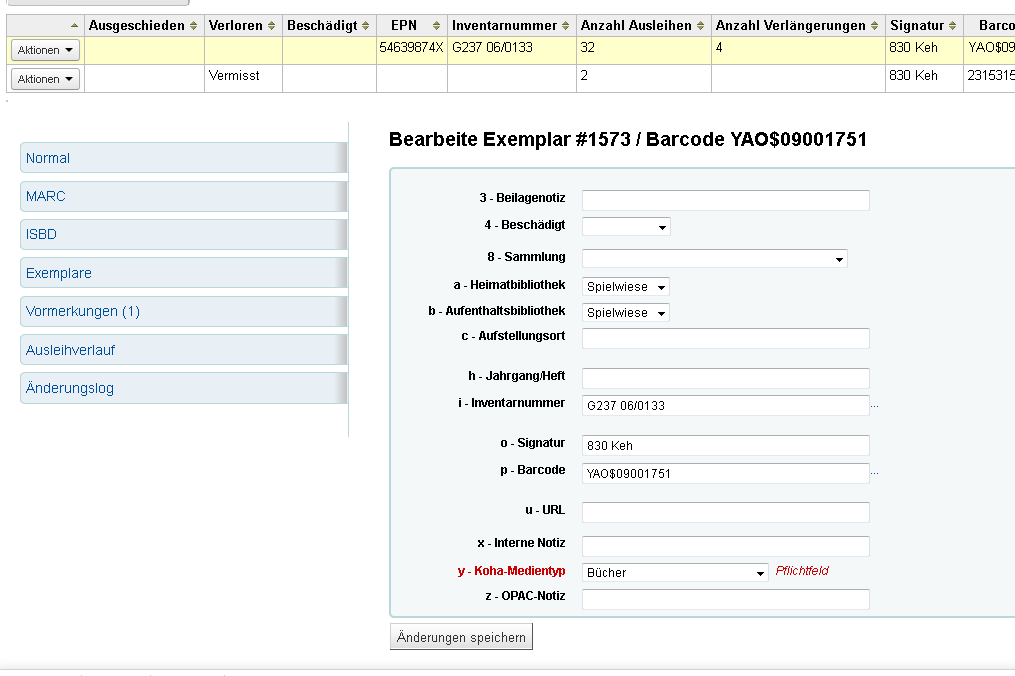Sort by Beschädigt column using arrow icon

(x=365, y=26)
